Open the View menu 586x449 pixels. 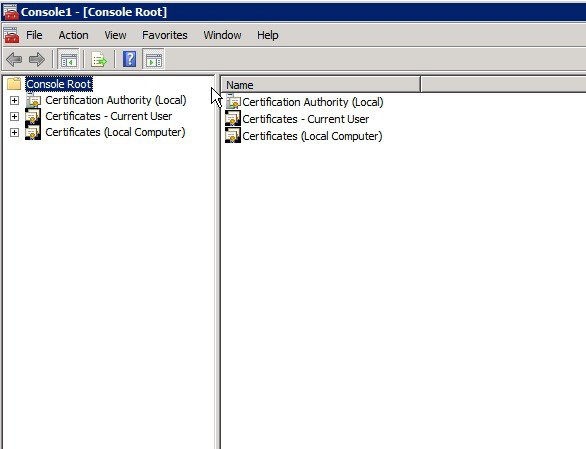[x=115, y=35]
